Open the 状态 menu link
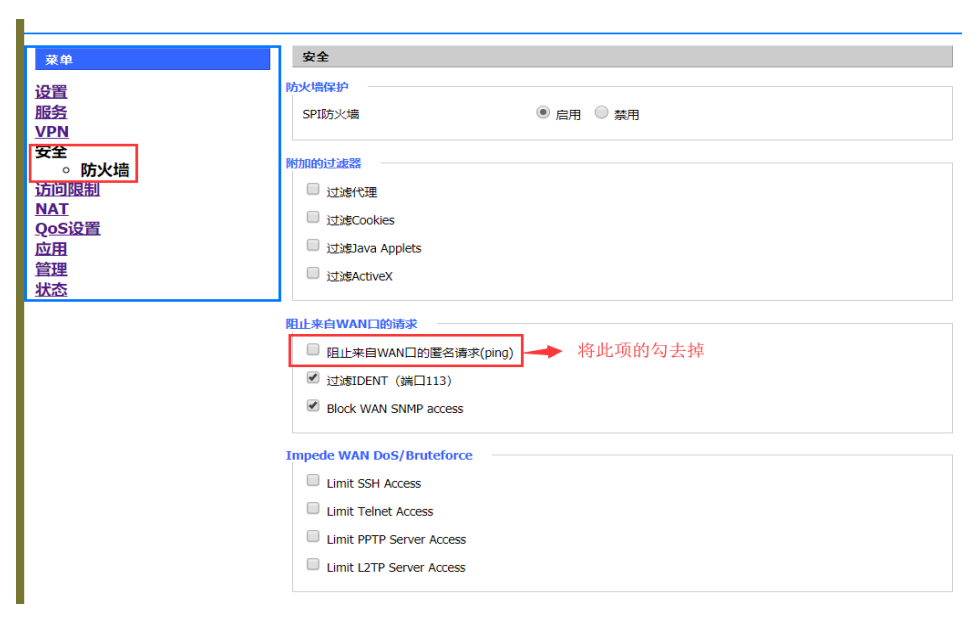The image size is (980, 627). [x=51, y=289]
